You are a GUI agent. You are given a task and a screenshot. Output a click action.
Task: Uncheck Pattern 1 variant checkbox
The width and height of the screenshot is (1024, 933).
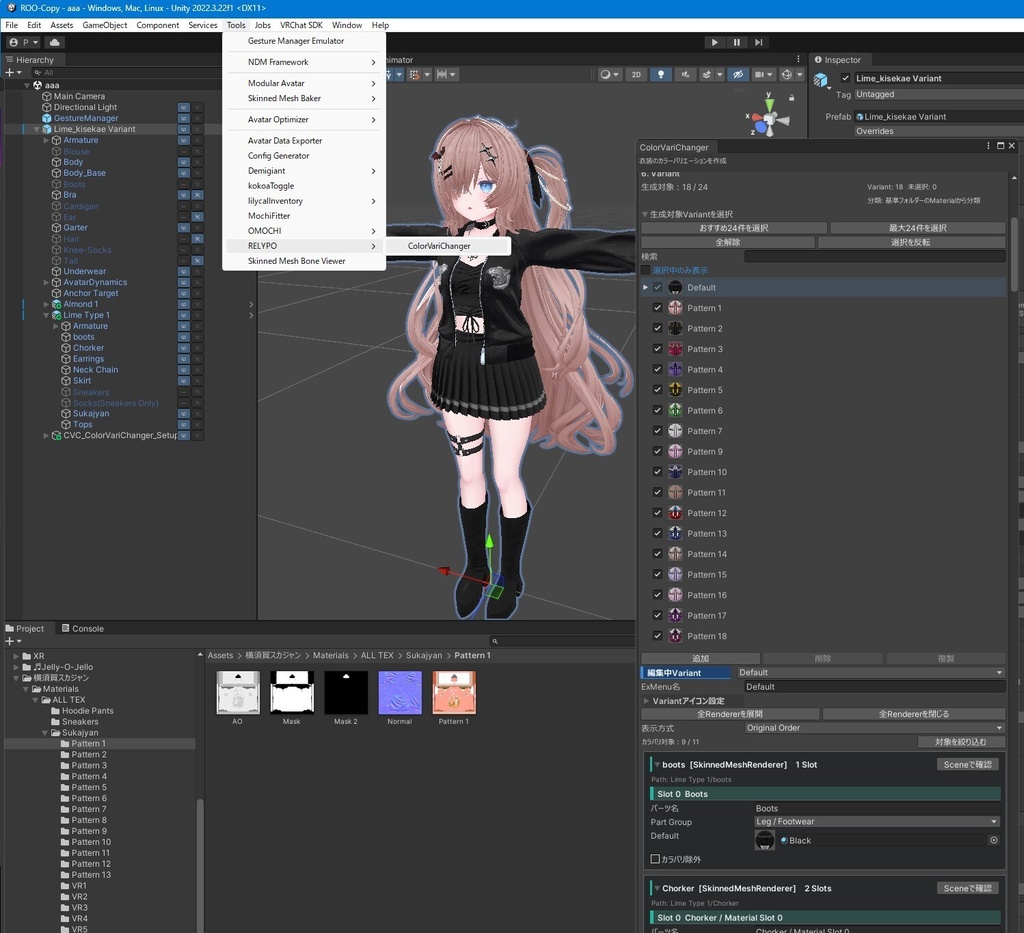[x=658, y=308]
